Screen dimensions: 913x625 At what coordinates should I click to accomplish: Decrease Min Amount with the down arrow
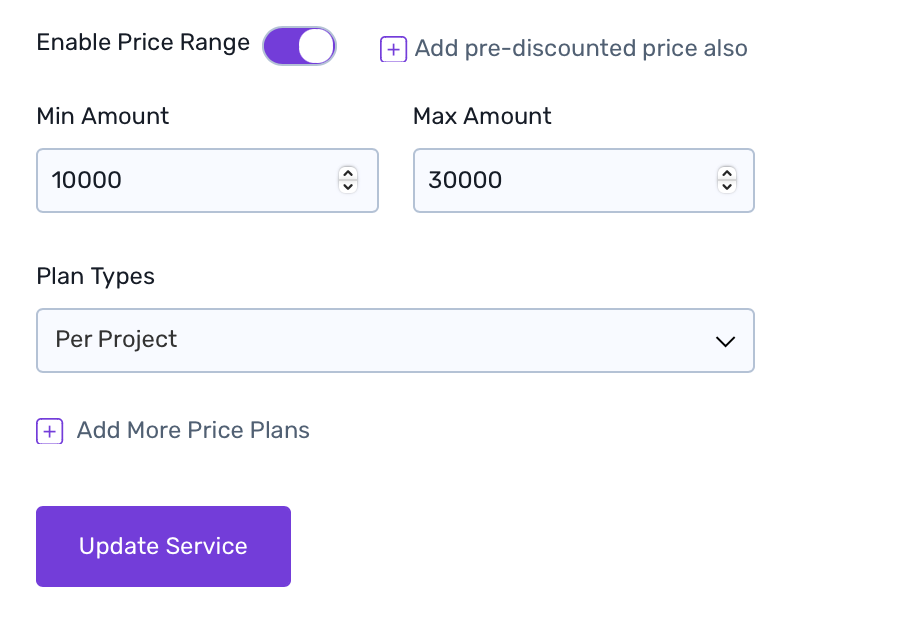[348, 187]
